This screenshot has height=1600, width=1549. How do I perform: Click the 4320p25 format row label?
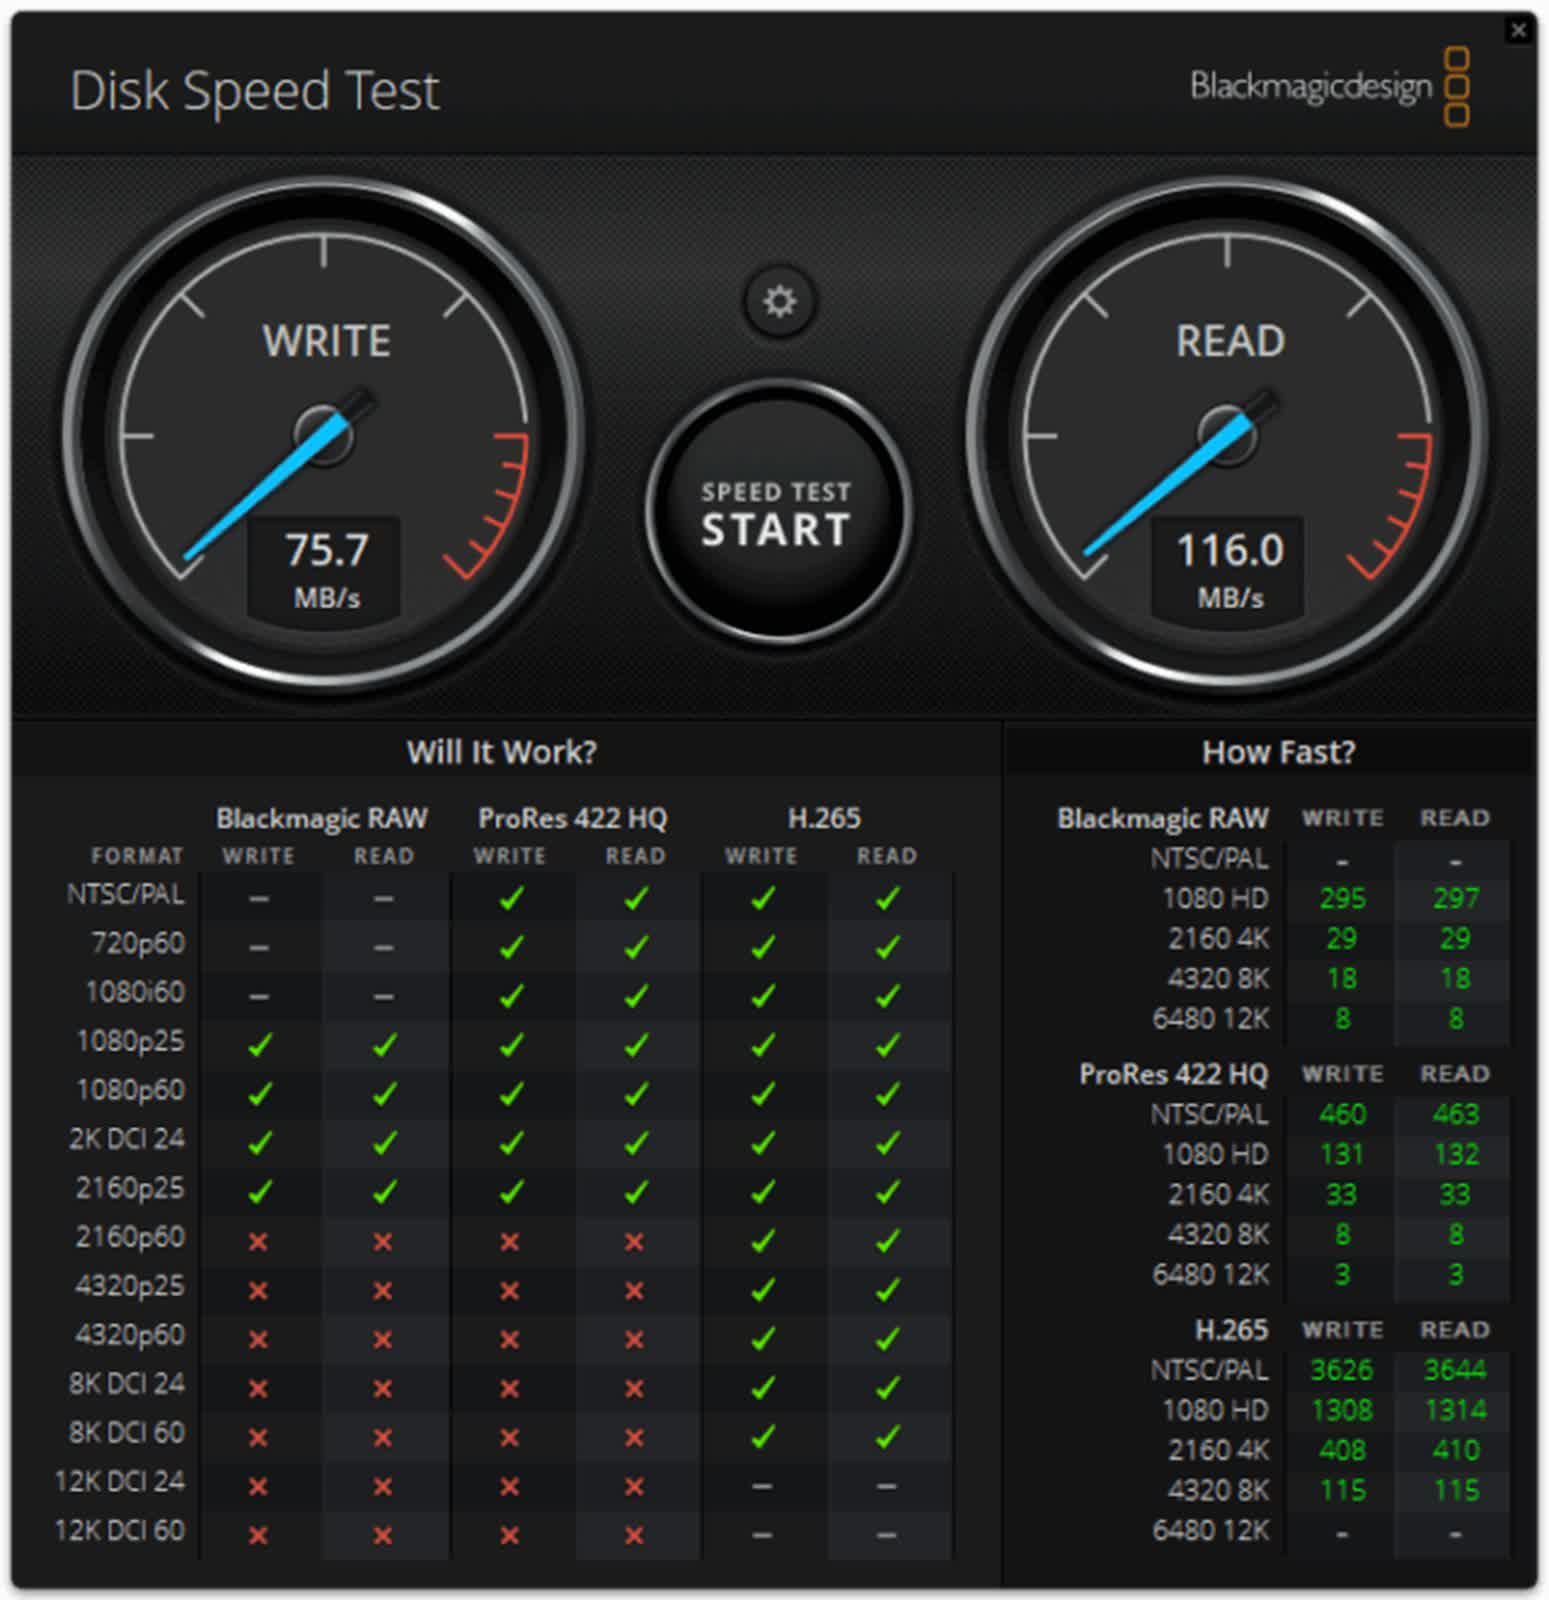pos(131,1286)
